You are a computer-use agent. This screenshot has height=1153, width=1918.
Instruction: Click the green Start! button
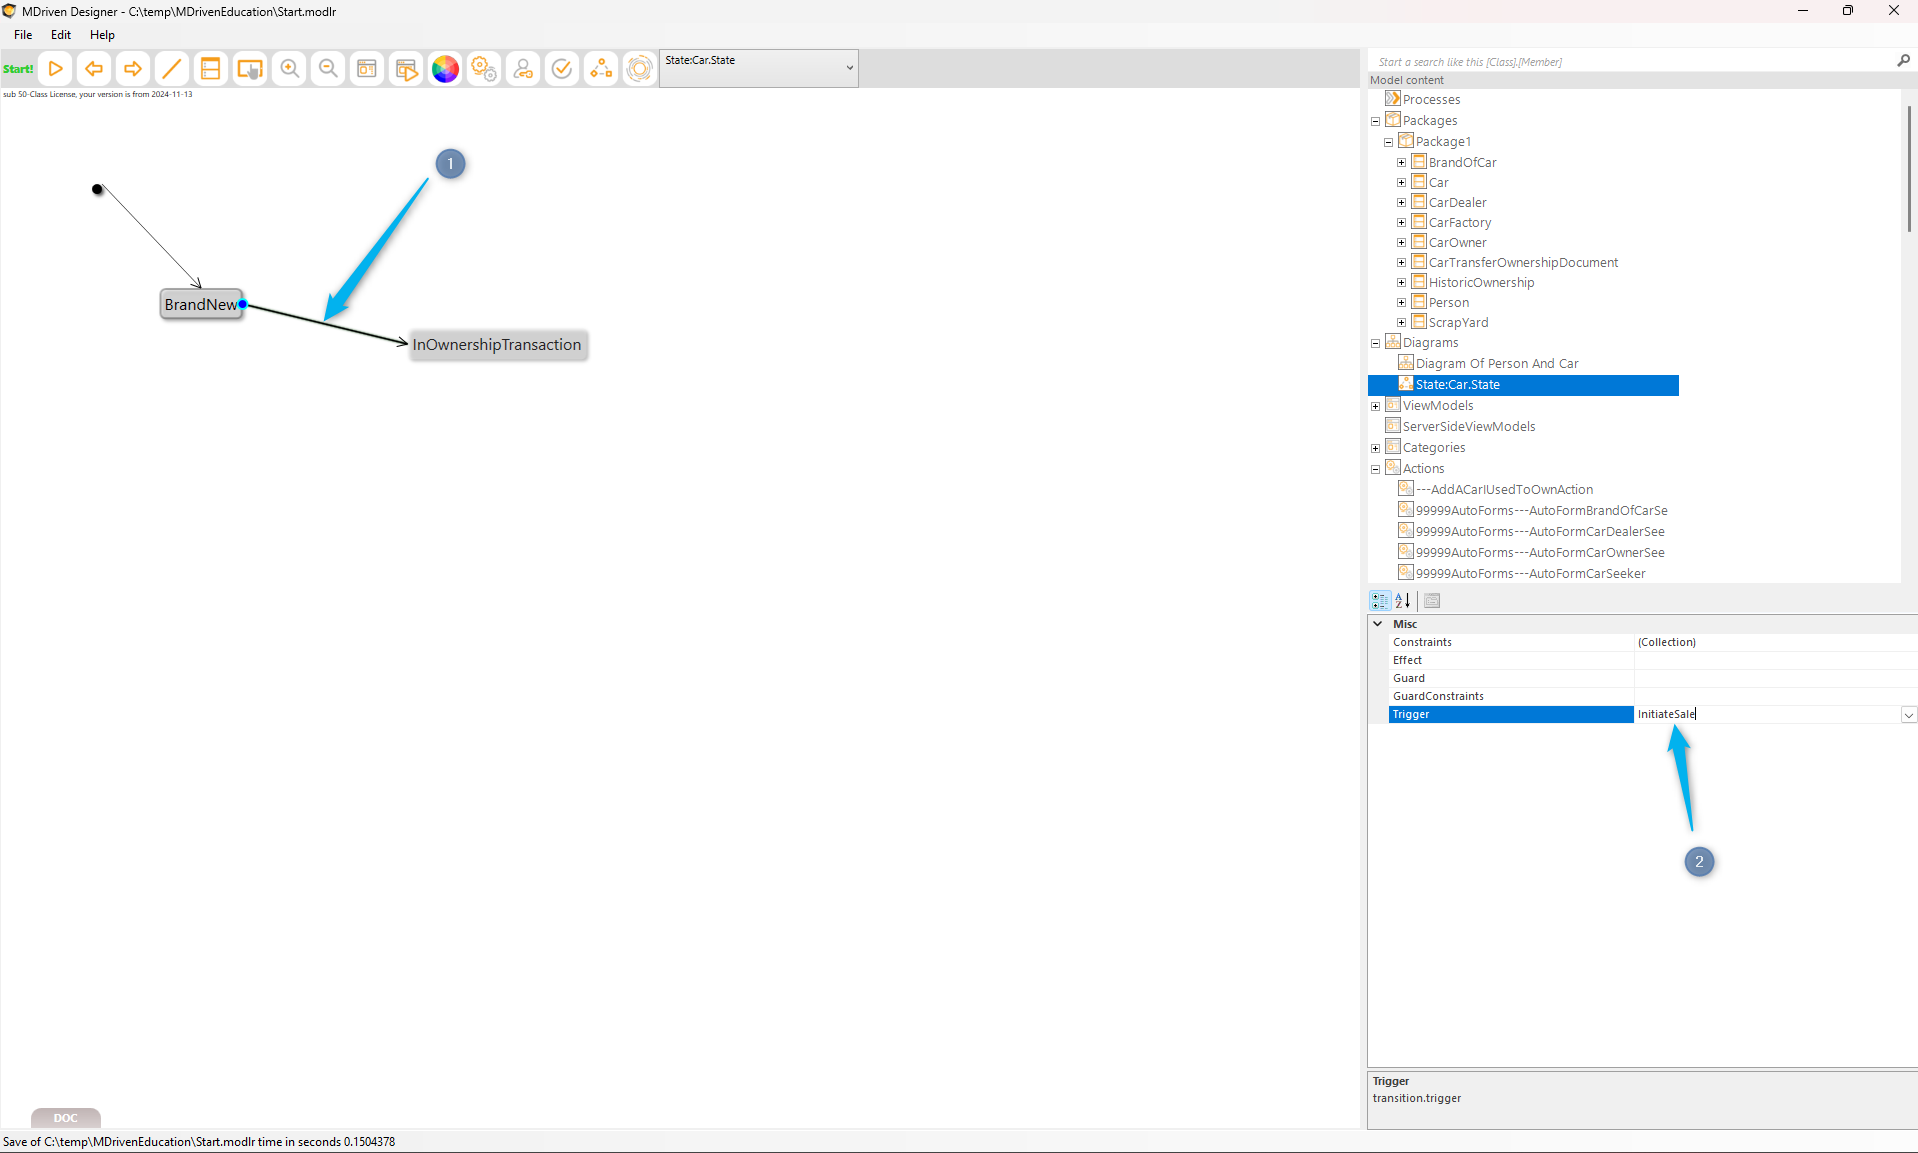pos(18,69)
